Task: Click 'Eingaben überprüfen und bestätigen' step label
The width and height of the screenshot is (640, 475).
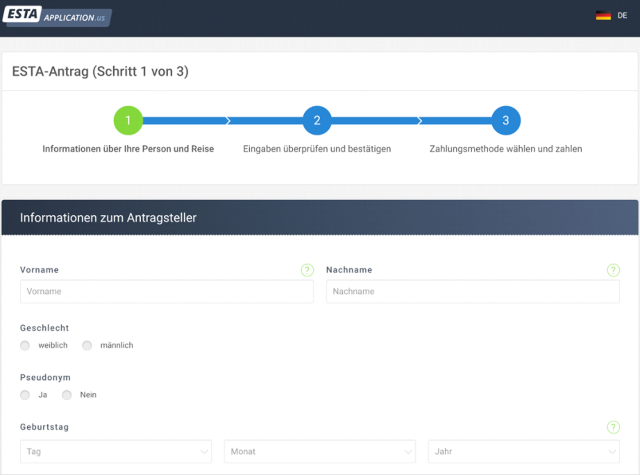Action: coord(317,149)
